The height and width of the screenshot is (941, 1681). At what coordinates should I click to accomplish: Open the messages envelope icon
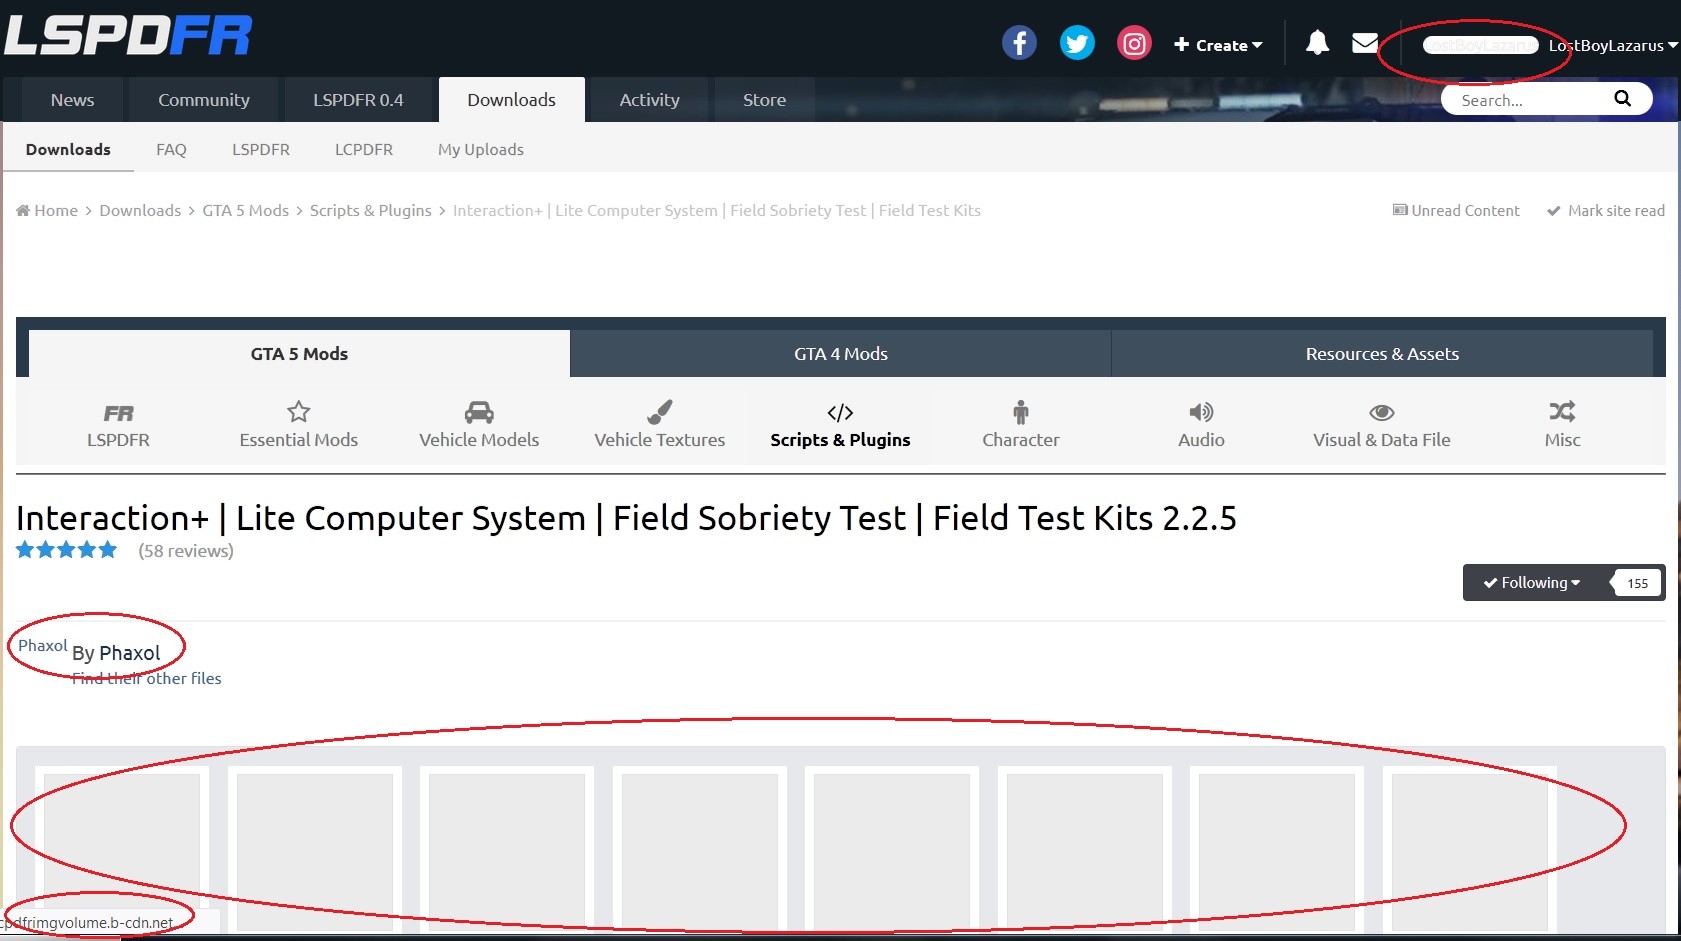click(x=1365, y=43)
